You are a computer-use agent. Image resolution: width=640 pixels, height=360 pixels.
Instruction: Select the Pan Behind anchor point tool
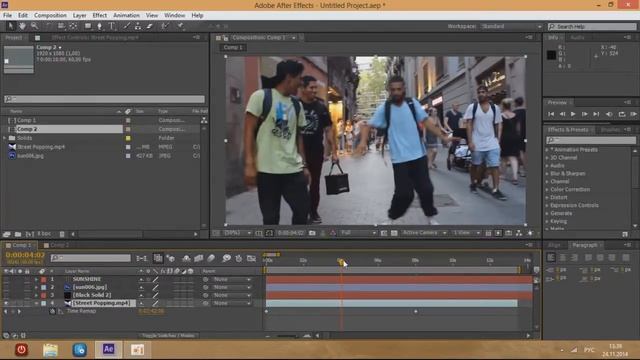pos(73,26)
